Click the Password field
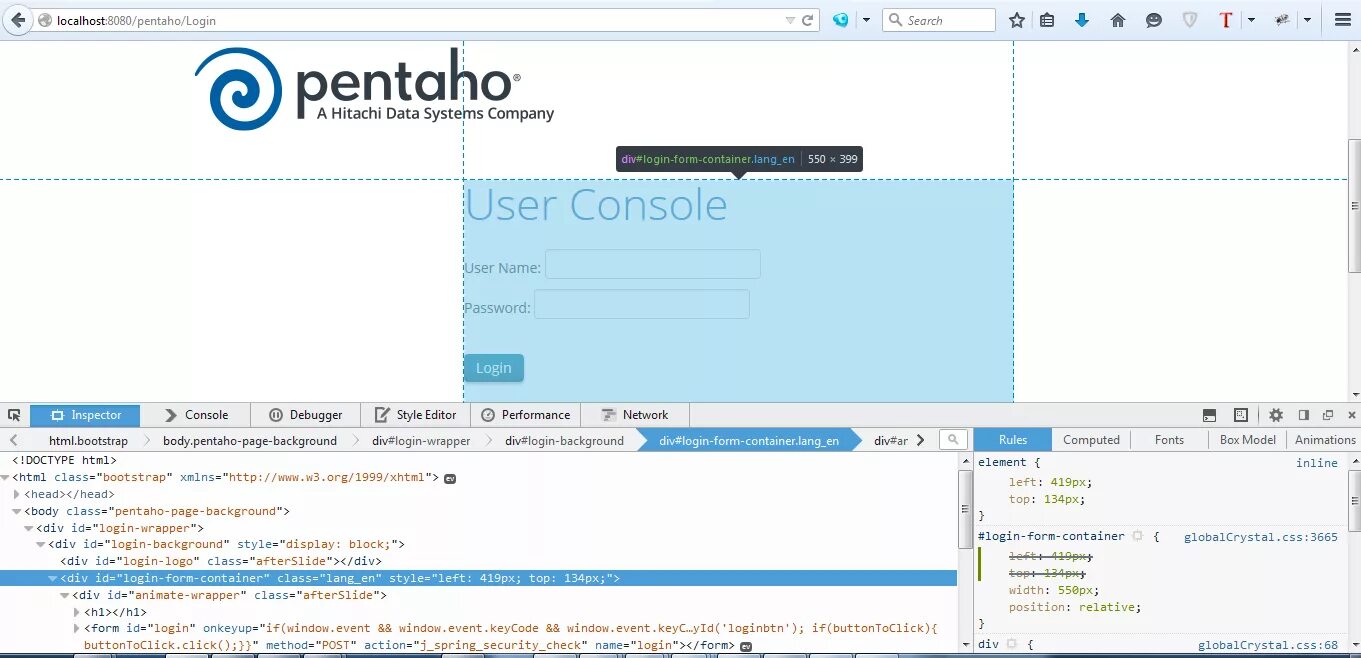This screenshot has height=658, width=1361. [641, 304]
